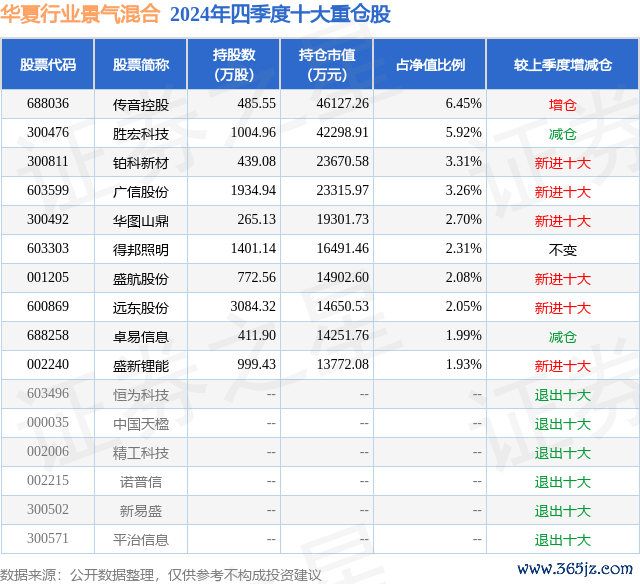Select stock name 新易盛
The image size is (640, 584).
pos(141,511)
